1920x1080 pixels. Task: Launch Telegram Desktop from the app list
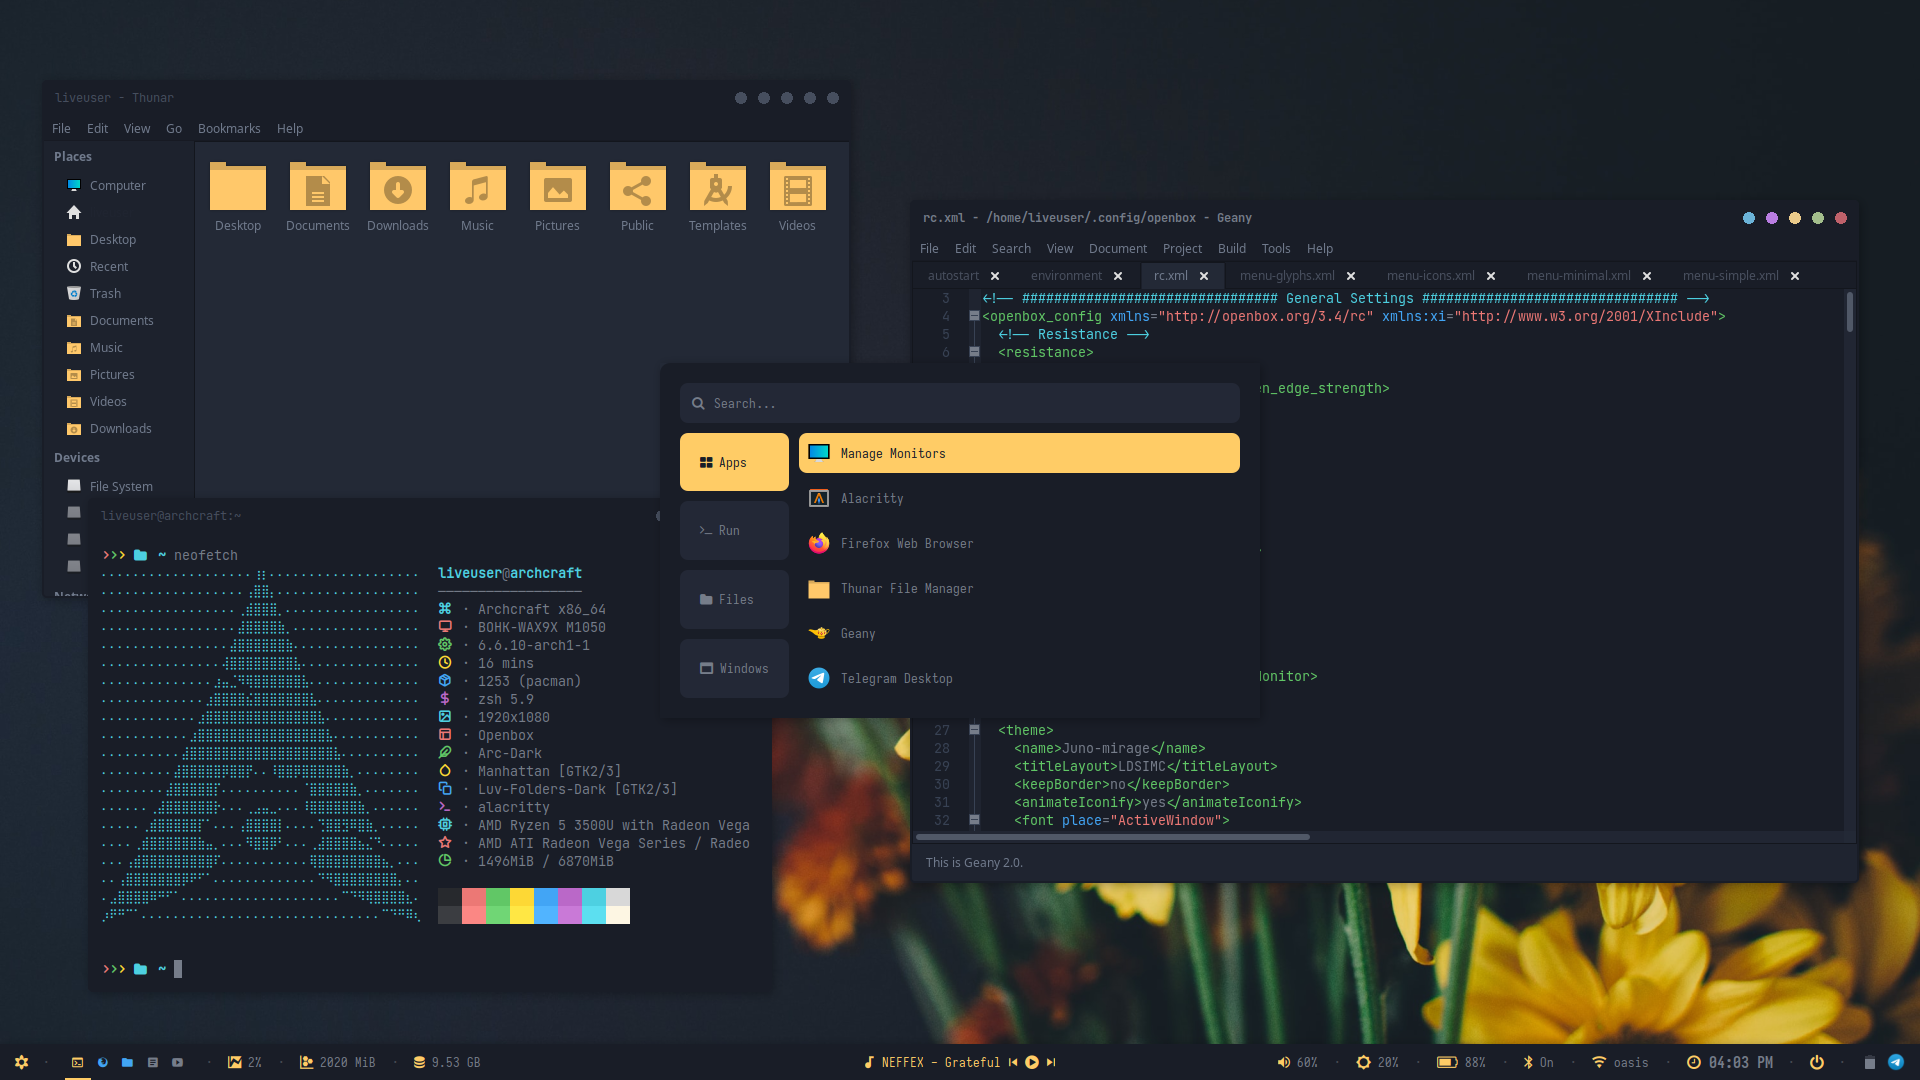click(896, 678)
